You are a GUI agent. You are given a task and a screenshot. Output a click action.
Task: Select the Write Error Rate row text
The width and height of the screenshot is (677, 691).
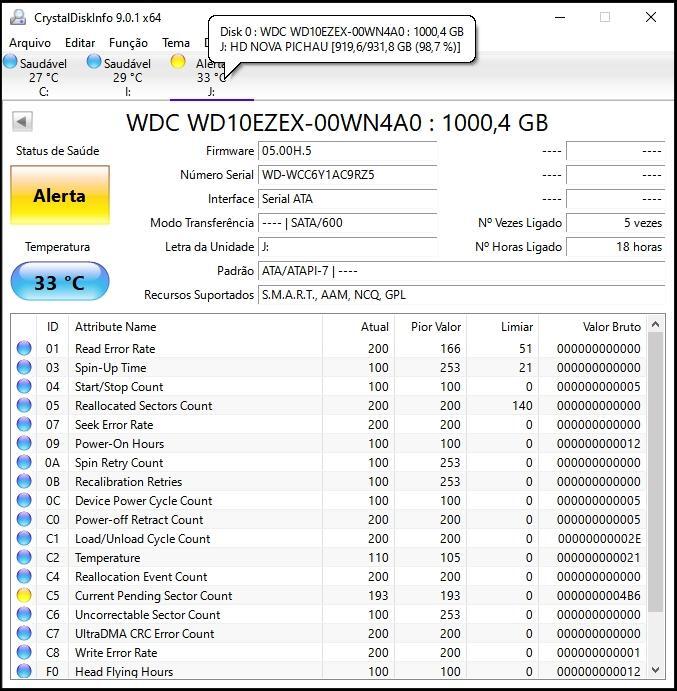pos(116,653)
